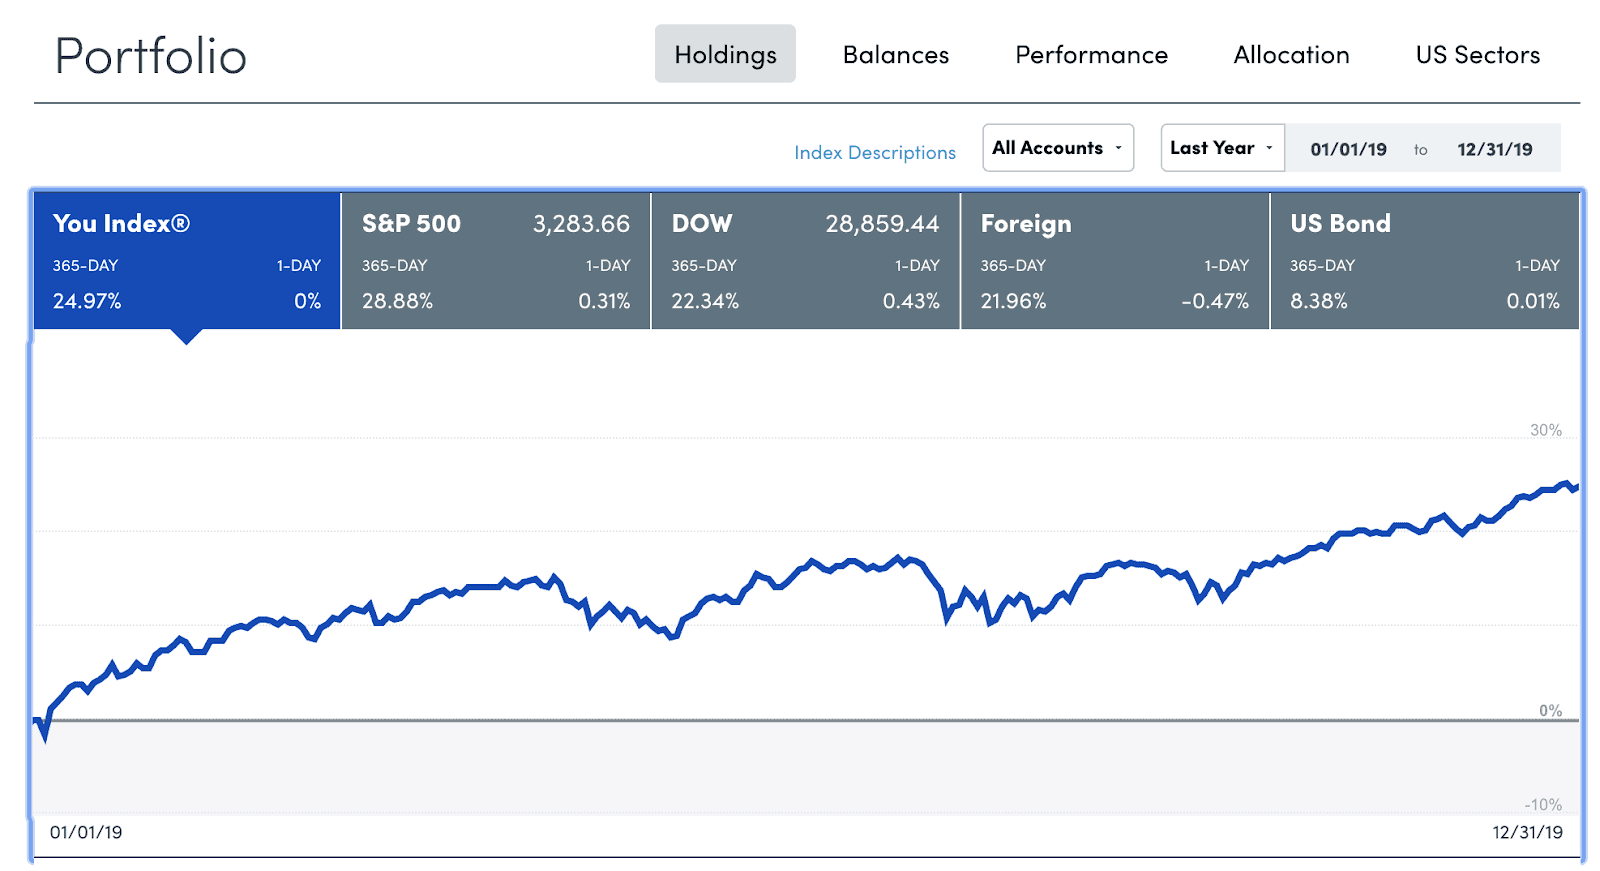Edit the 01/01/19 start date field
Screen dimensions: 1600x871
pyautogui.click(x=1348, y=149)
